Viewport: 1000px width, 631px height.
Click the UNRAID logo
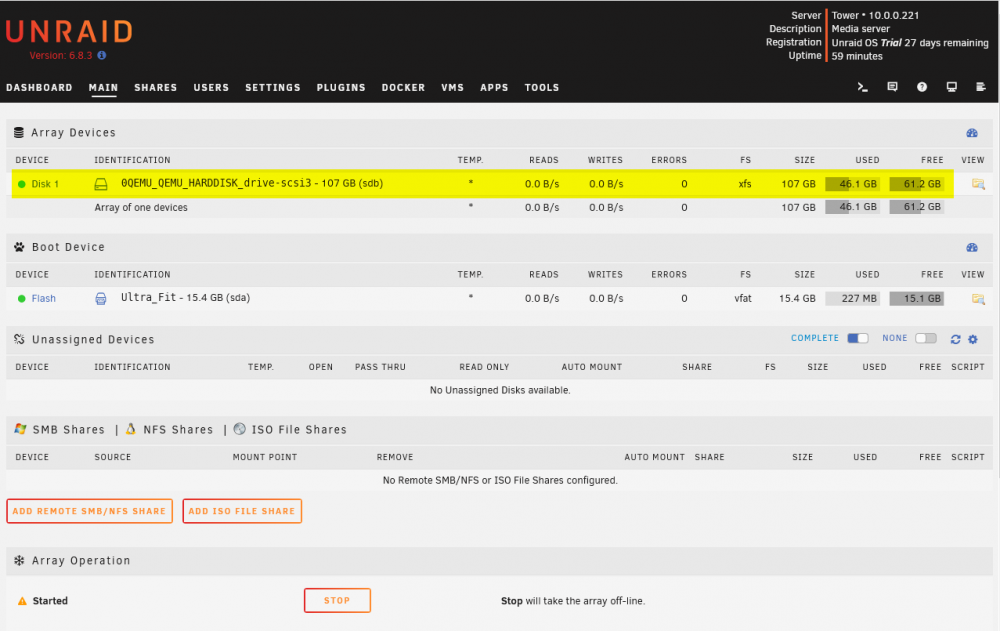pyautogui.click(x=70, y=31)
